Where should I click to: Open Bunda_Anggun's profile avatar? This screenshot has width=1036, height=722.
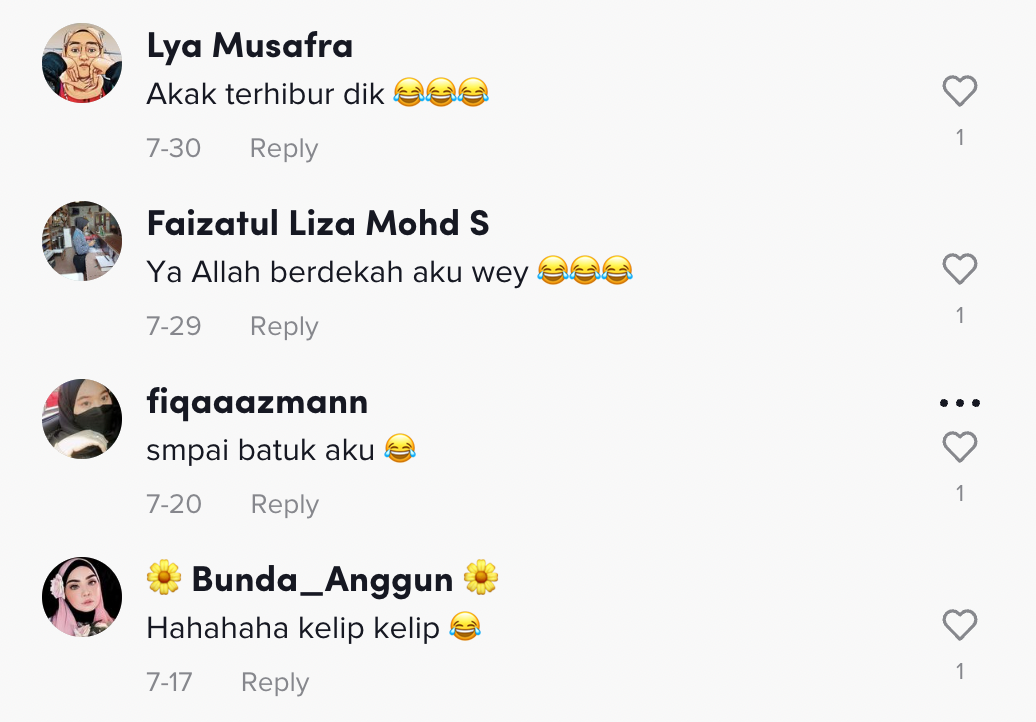pyautogui.click(x=82, y=597)
